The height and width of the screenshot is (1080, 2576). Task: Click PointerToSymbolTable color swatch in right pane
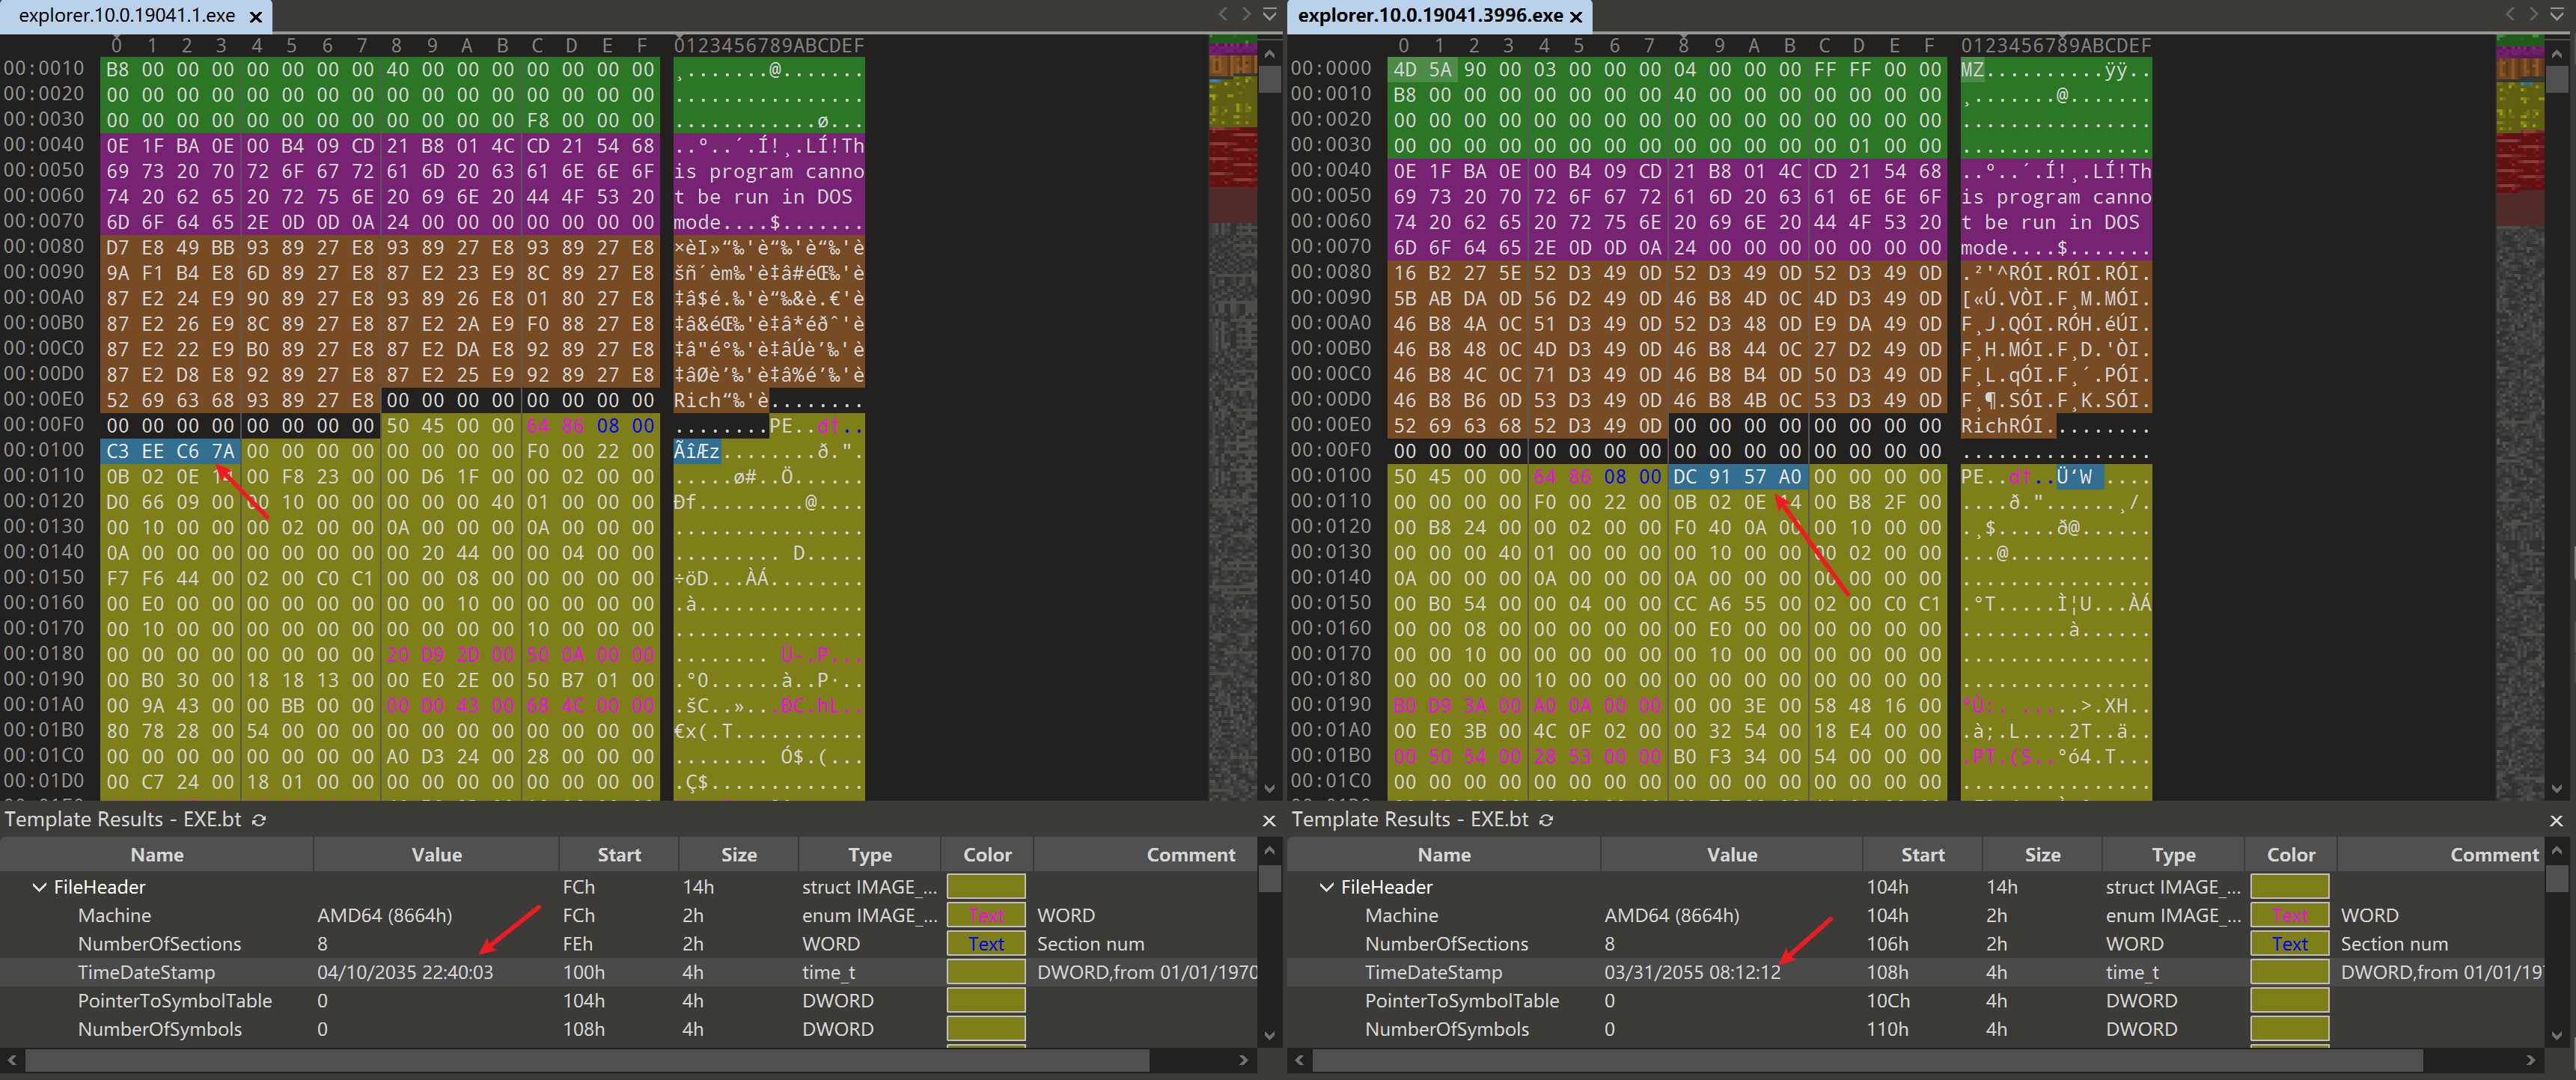[x=2290, y=1000]
